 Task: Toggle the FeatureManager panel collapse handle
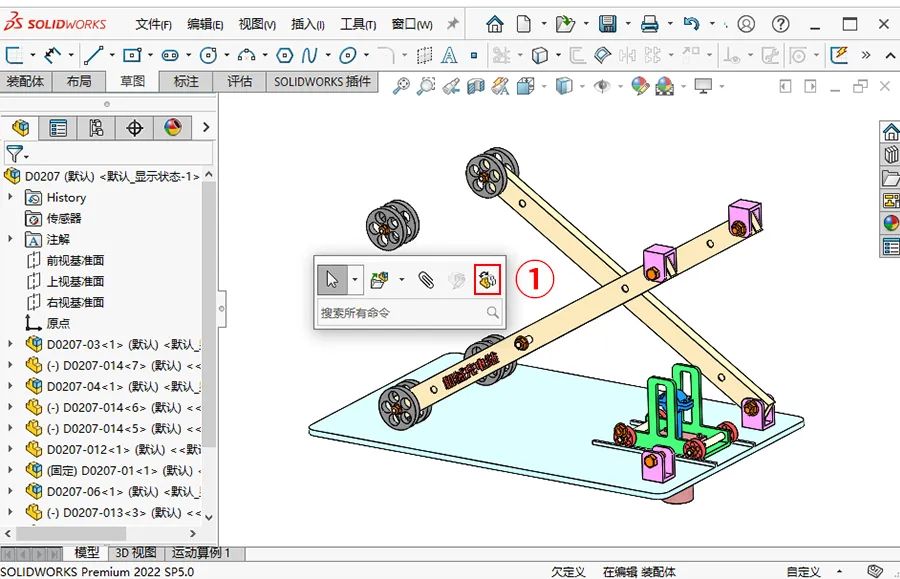click(x=222, y=309)
